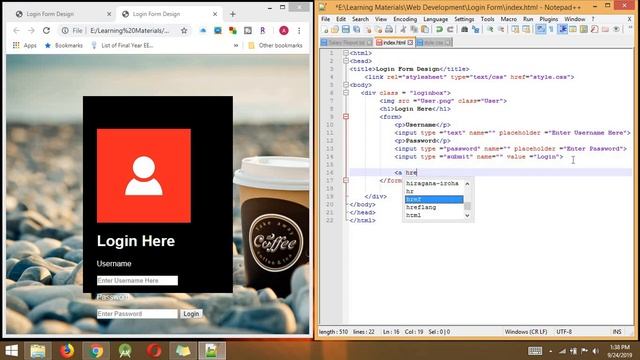Image resolution: width=640 pixels, height=360 pixels.
Task: Open the Language menu
Action: tap(436, 19)
